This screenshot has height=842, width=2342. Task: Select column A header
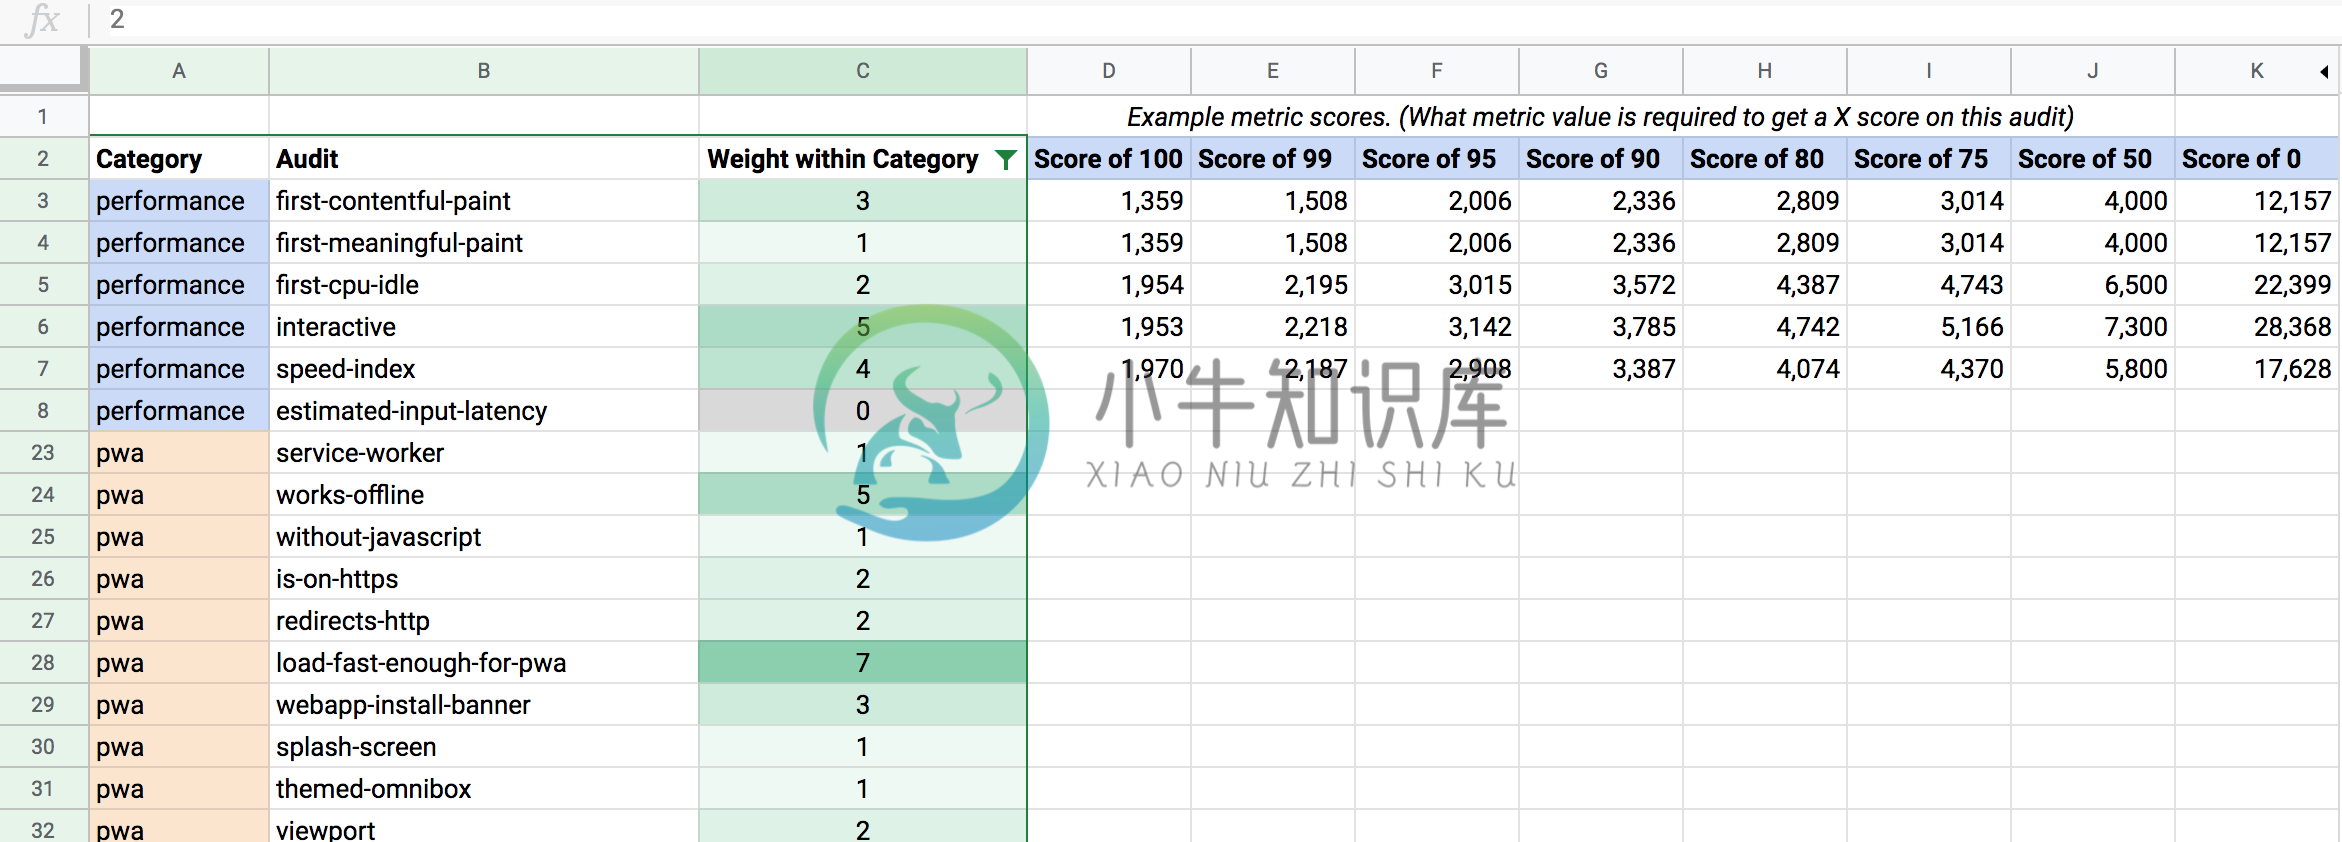(179, 71)
